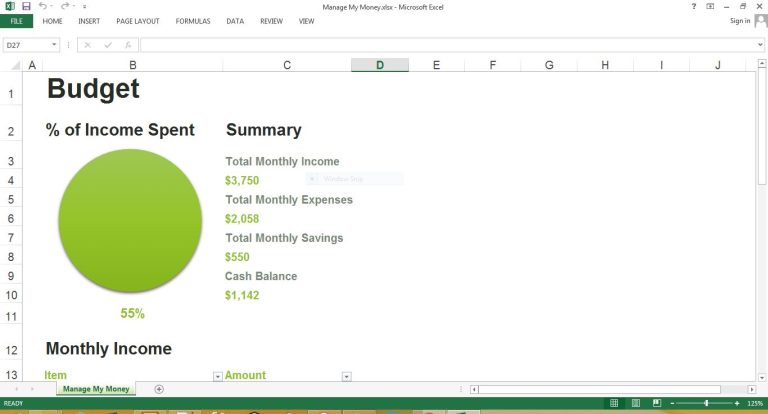Click the Excel application icon in title bar
The height and width of the screenshot is (414, 768).
tap(10, 6)
